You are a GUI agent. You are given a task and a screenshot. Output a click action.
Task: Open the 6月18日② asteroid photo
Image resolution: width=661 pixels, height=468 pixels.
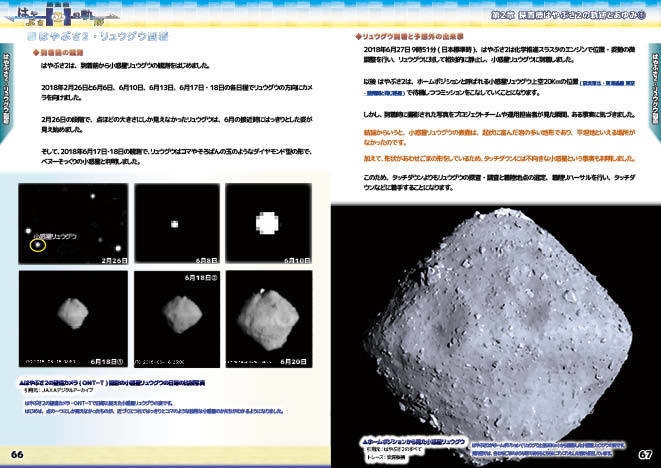(x=177, y=319)
